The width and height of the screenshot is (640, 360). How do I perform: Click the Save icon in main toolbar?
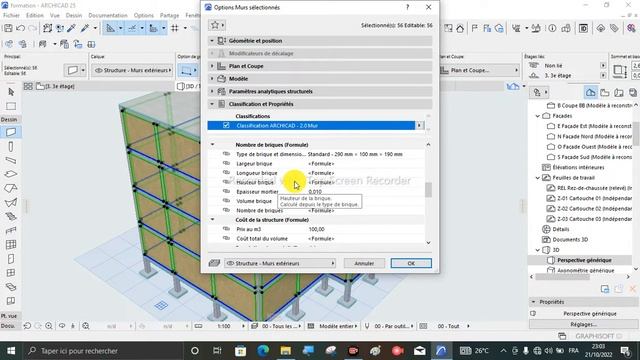tap(8, 28)
